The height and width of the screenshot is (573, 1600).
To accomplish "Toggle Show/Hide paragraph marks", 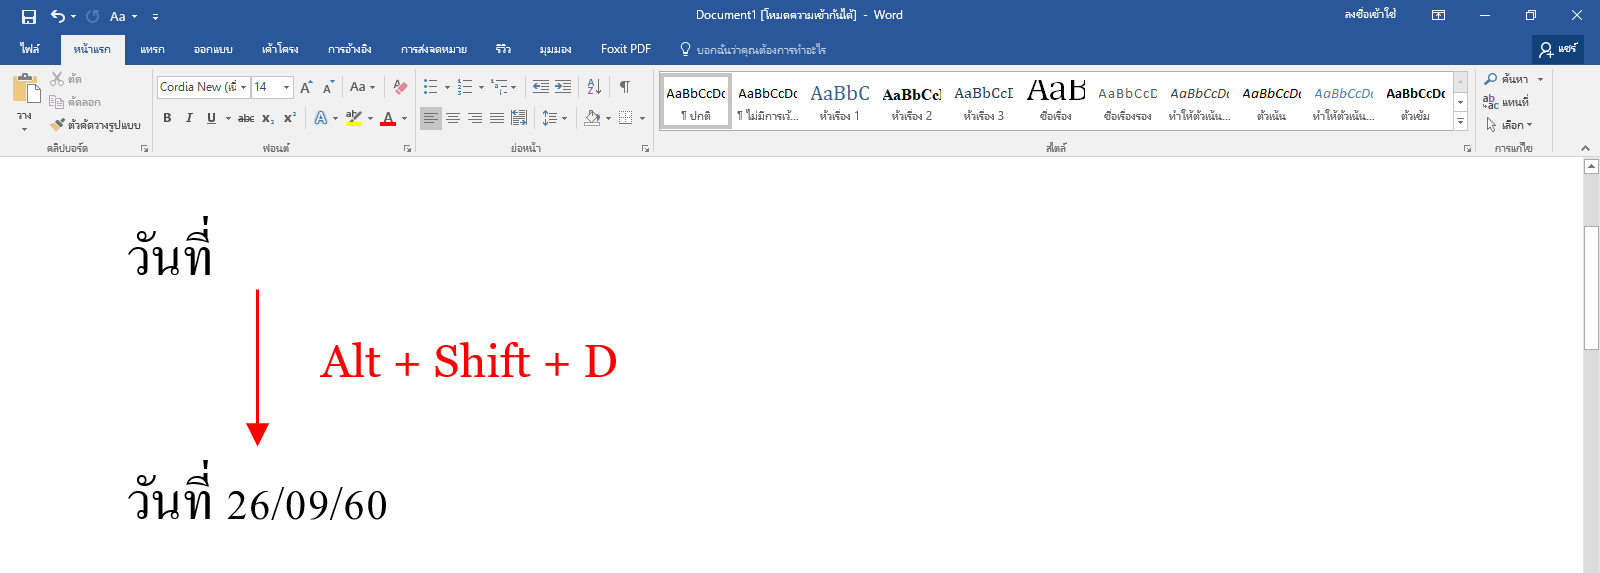I will click(625, 87).
